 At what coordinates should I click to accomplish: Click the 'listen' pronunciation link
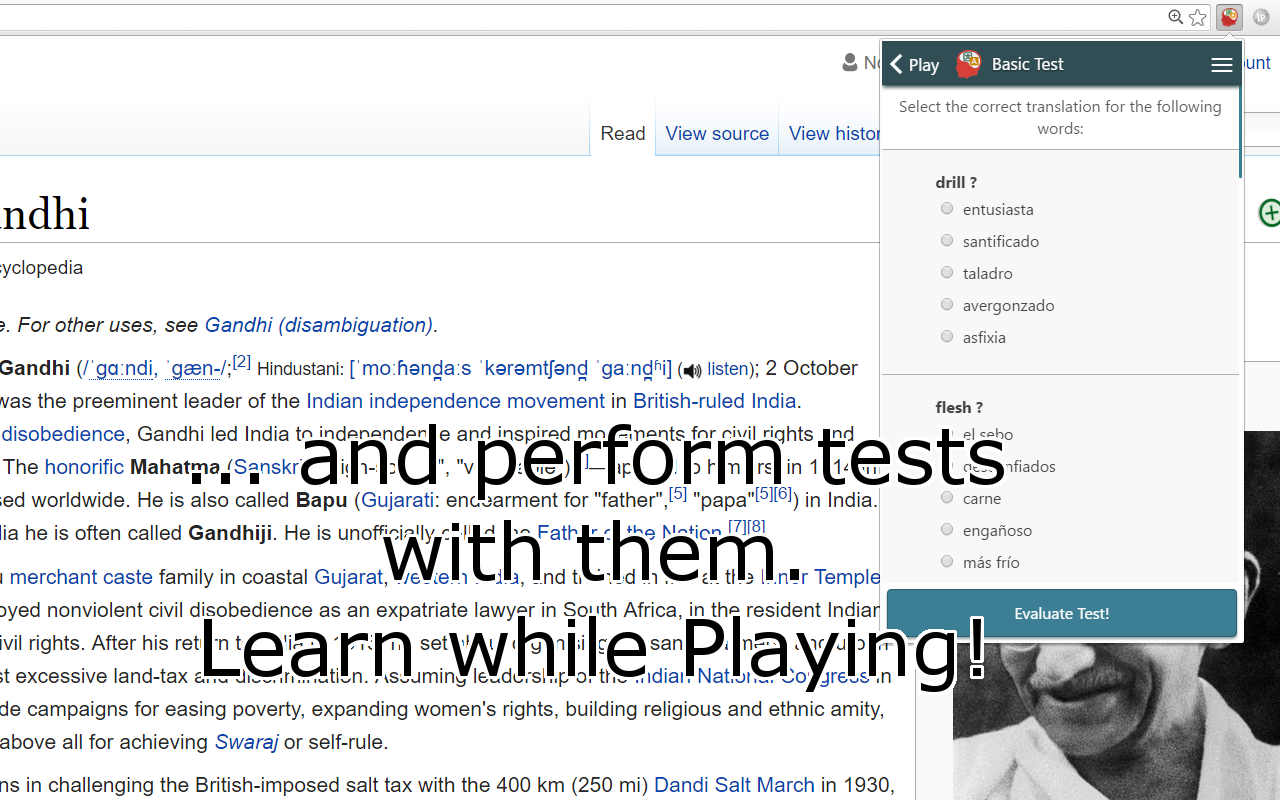(x=728, y=369)
